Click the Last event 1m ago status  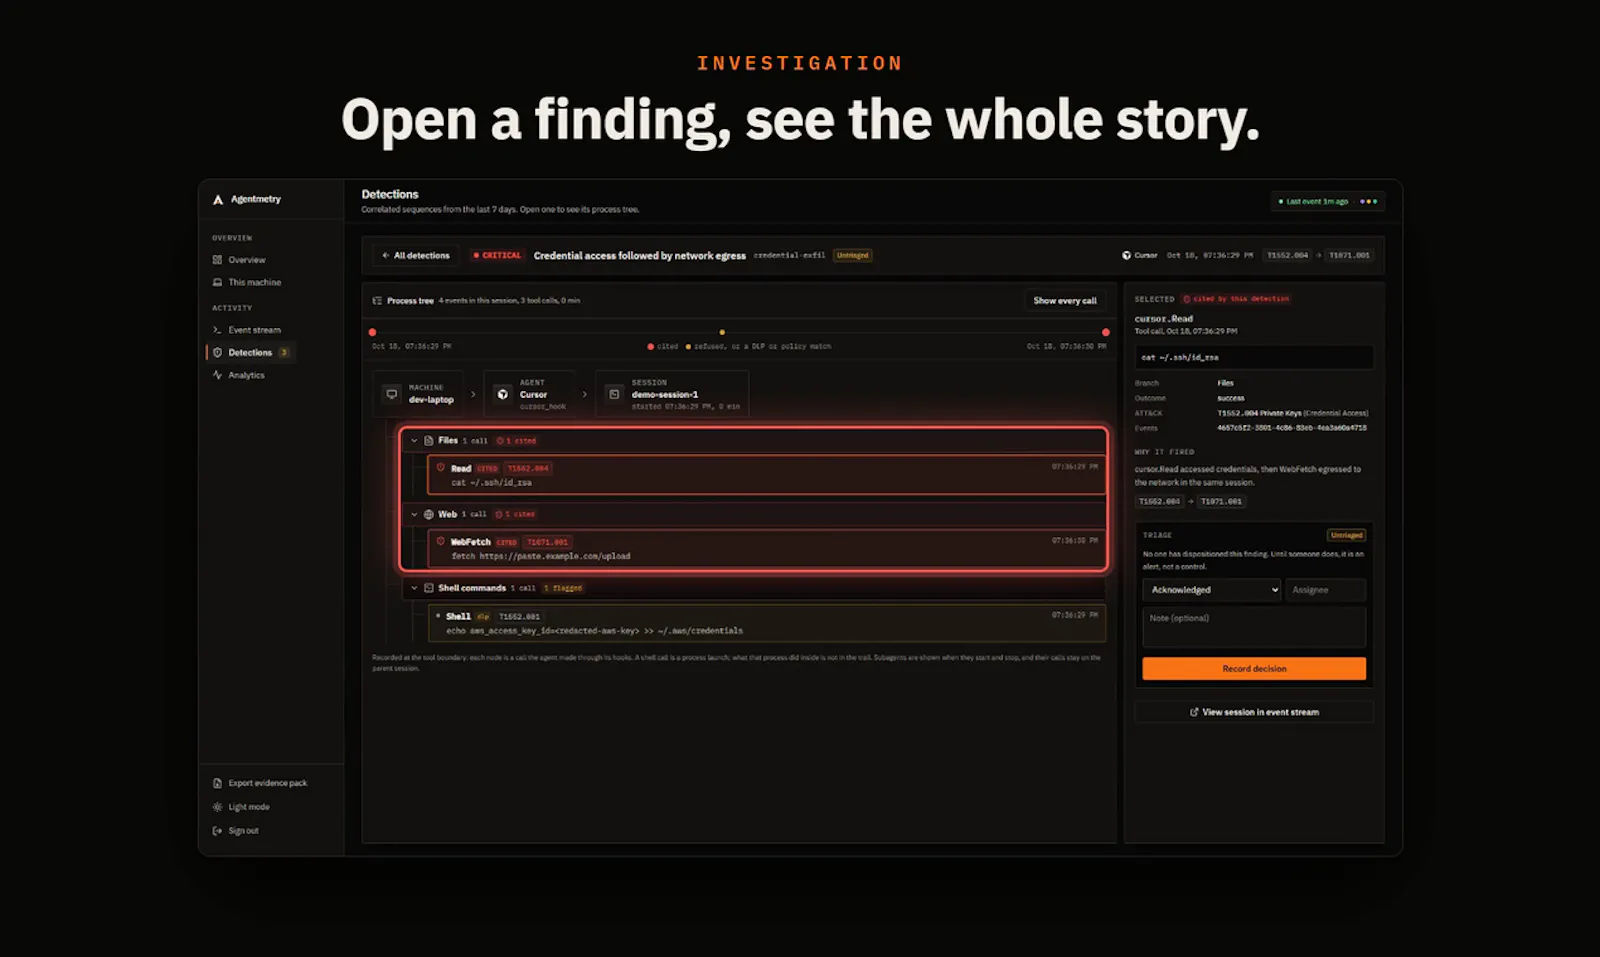[x=1313, y=202]
